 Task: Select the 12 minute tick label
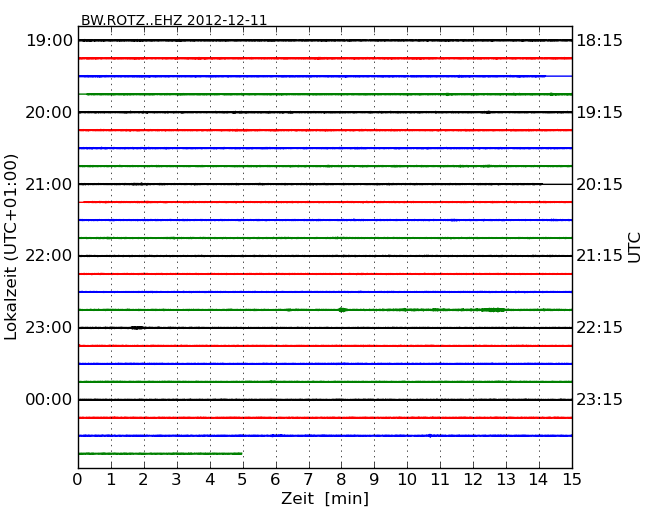473,480
